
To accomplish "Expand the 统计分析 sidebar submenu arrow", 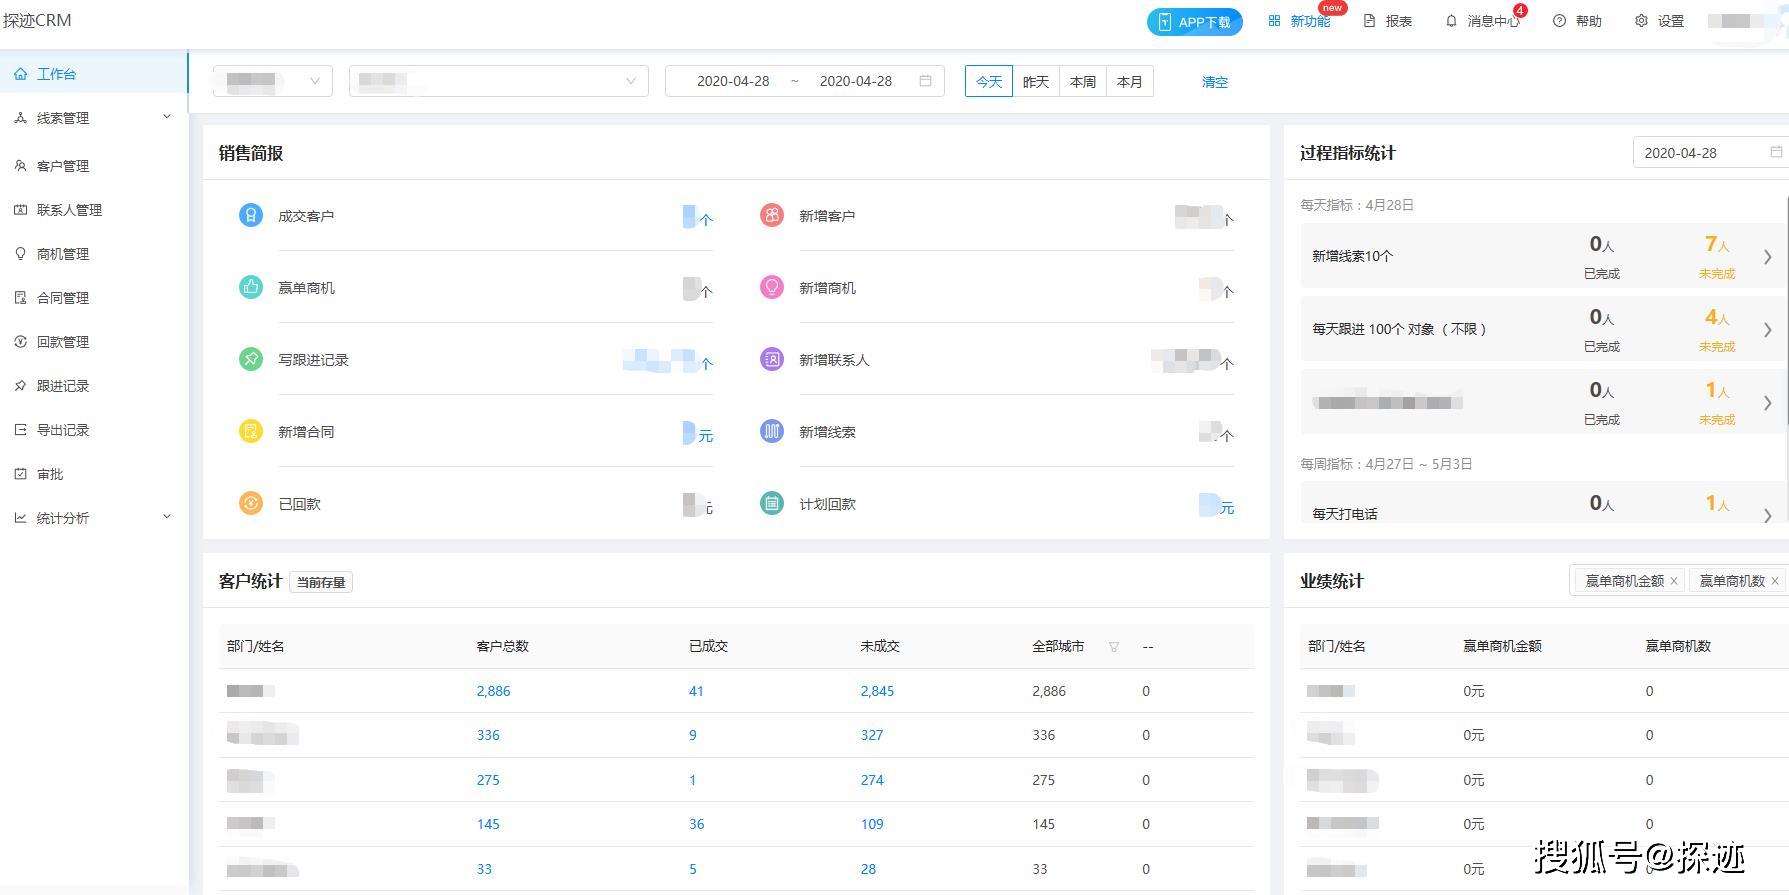I will tap(167, 517).
